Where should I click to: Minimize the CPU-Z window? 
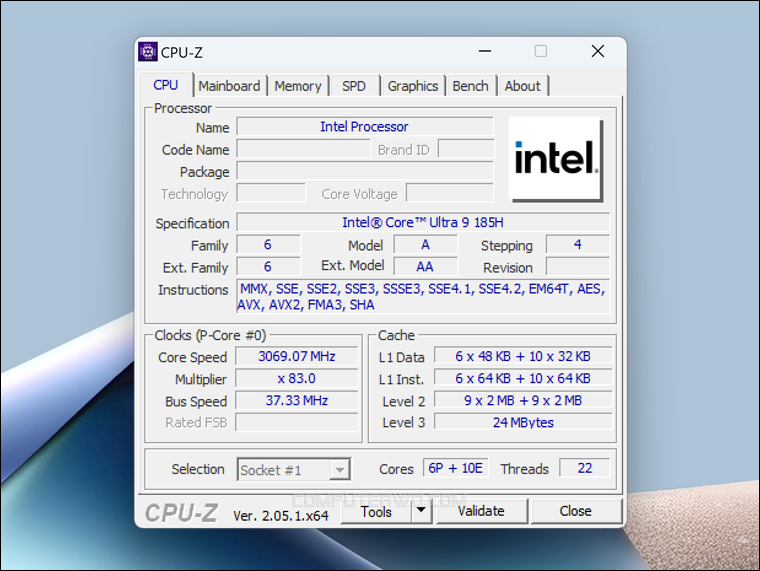(485, 51)
